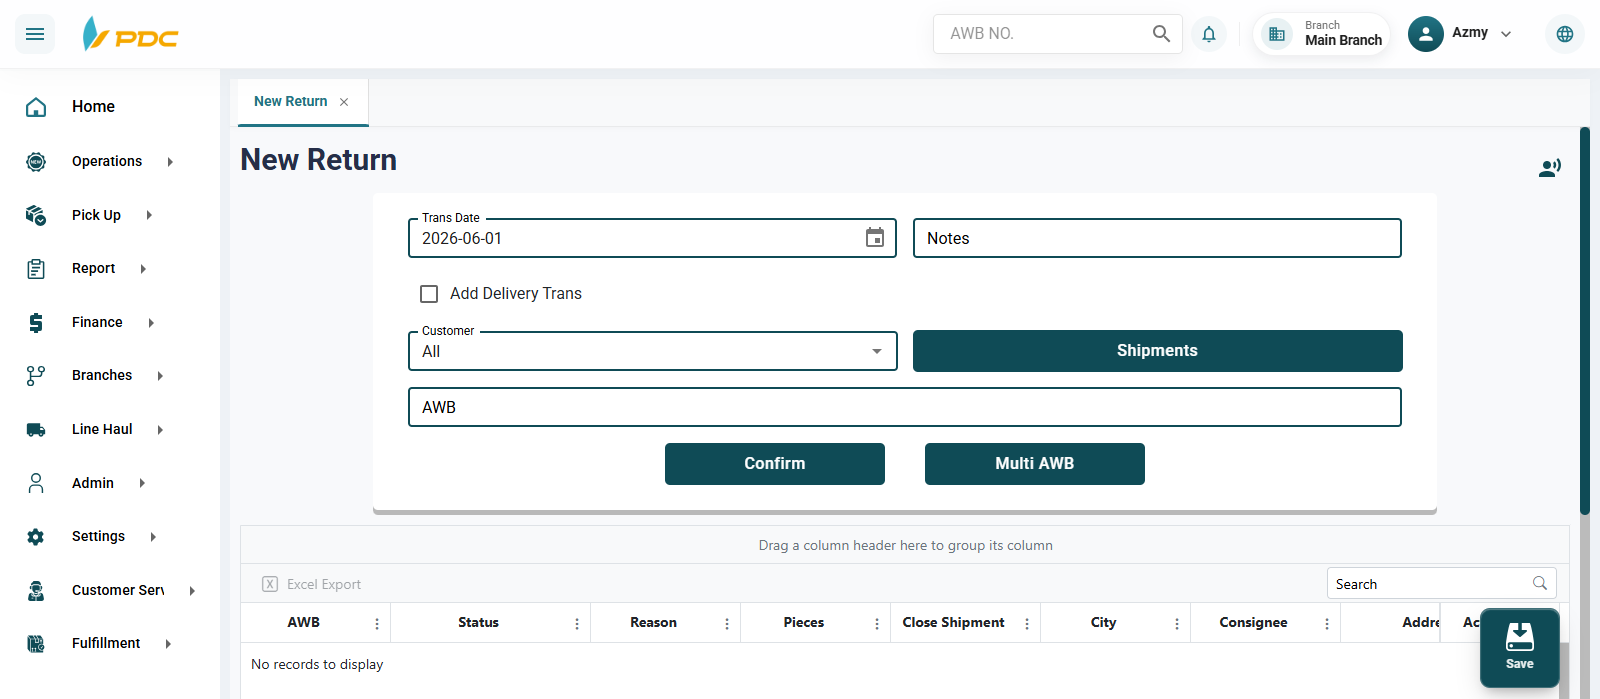This screenshot has width=1600, height=699.
Task: Go to Home in the sidebar
Action: [x=93, y=107]
